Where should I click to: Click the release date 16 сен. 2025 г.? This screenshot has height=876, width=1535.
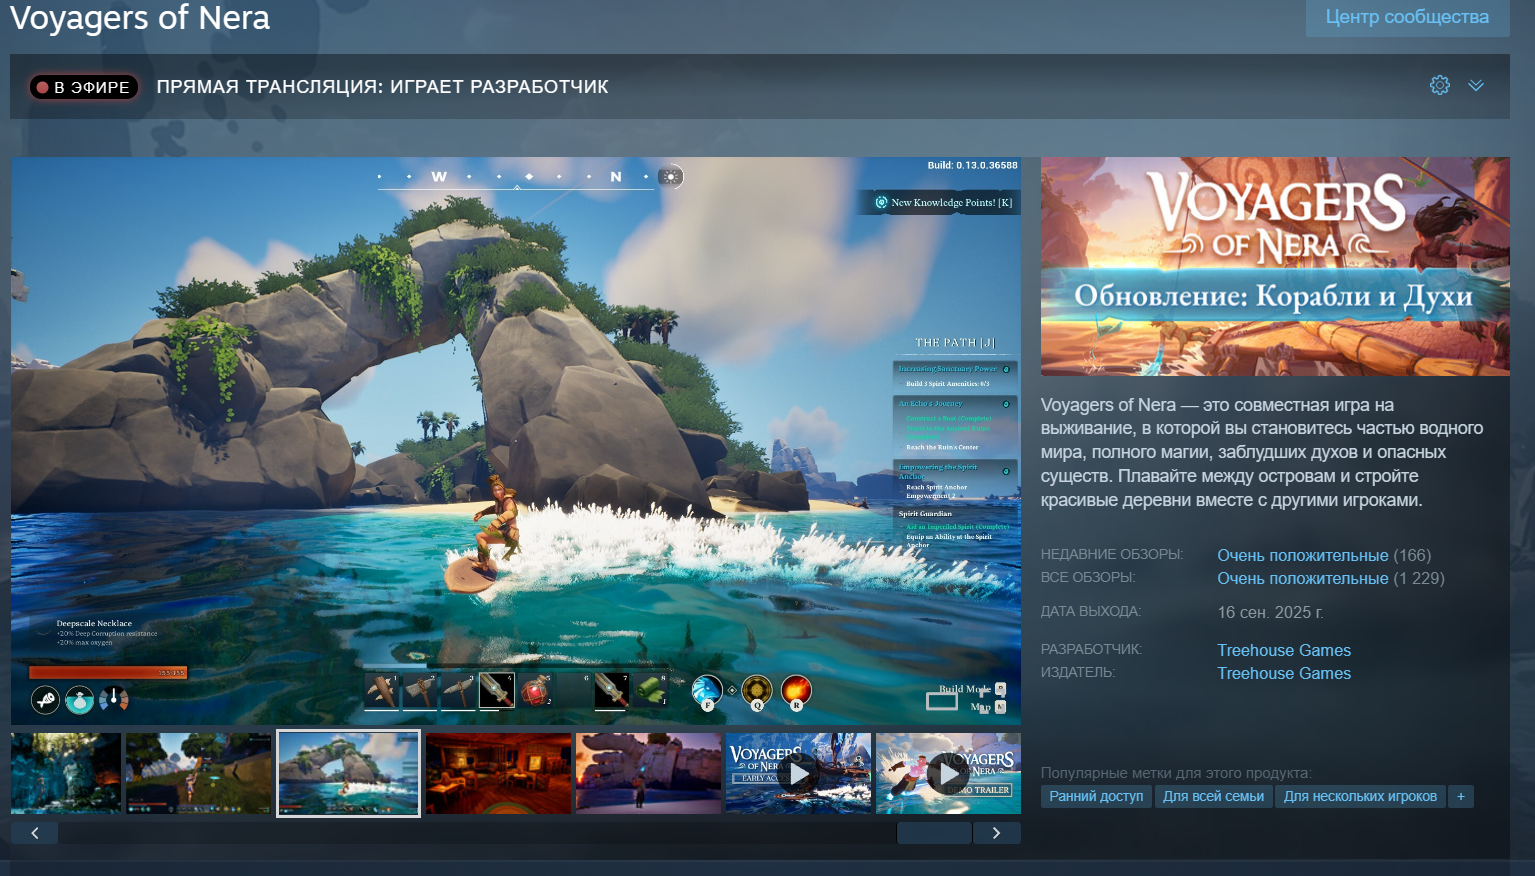pyautogui.click(x=1270, y=612)
